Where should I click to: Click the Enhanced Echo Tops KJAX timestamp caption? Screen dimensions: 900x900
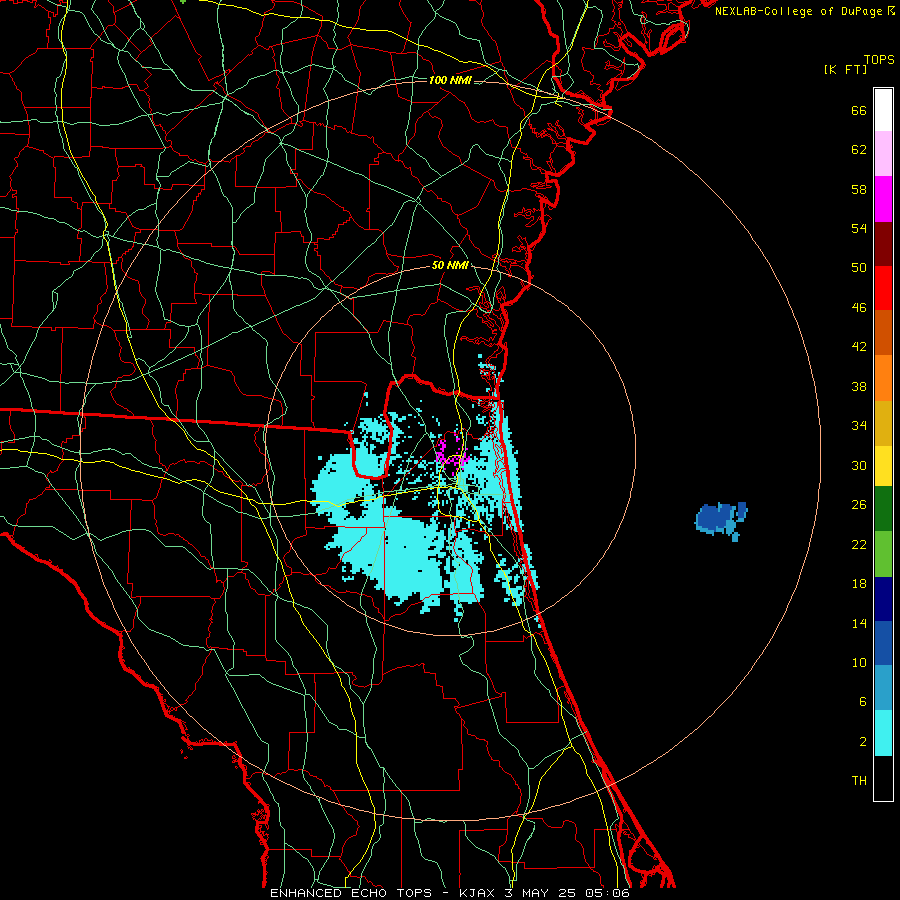[x=450, y=893]
